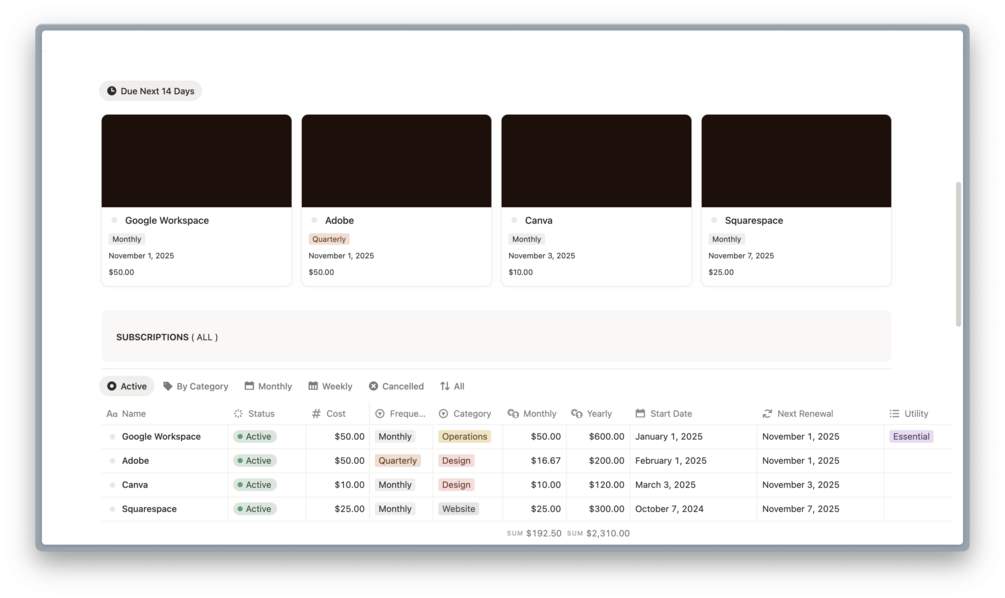Click start date October 7, 2024
1005x598 pixels.
(x=669, y=509)
